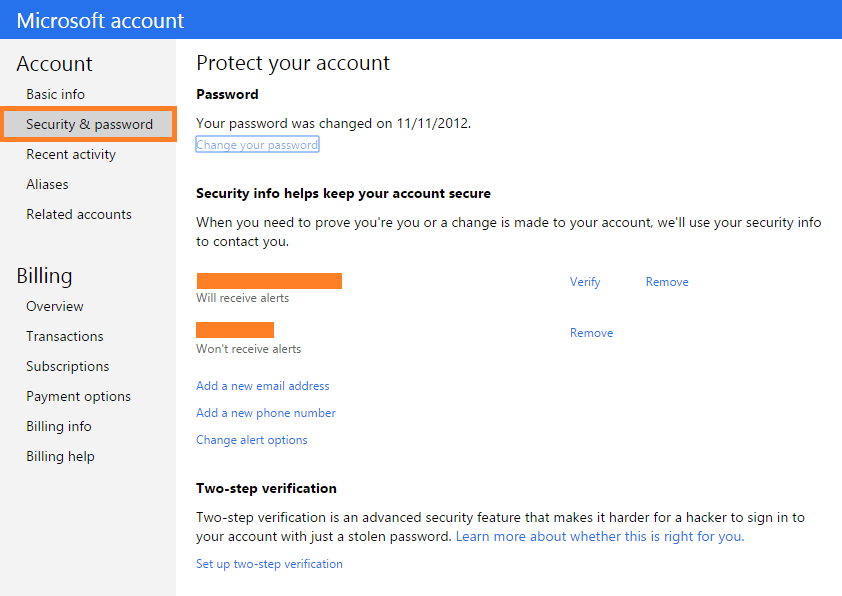This screenshot has width=842, height=596.
Task: Open Change alert options
Action: (252, 440)
